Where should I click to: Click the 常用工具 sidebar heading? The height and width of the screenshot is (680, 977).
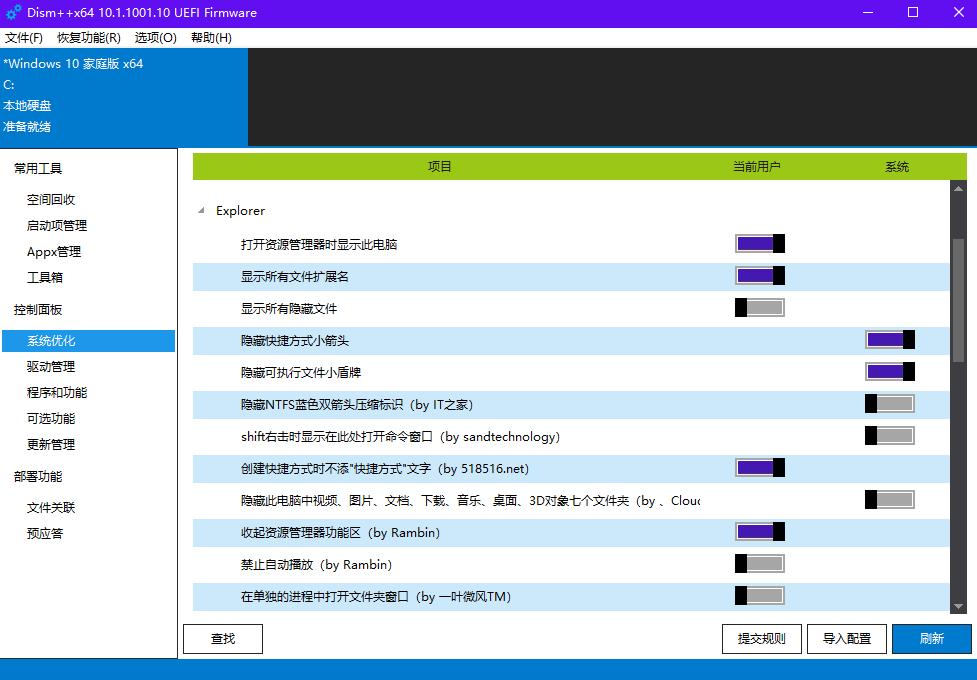(38, 168)
